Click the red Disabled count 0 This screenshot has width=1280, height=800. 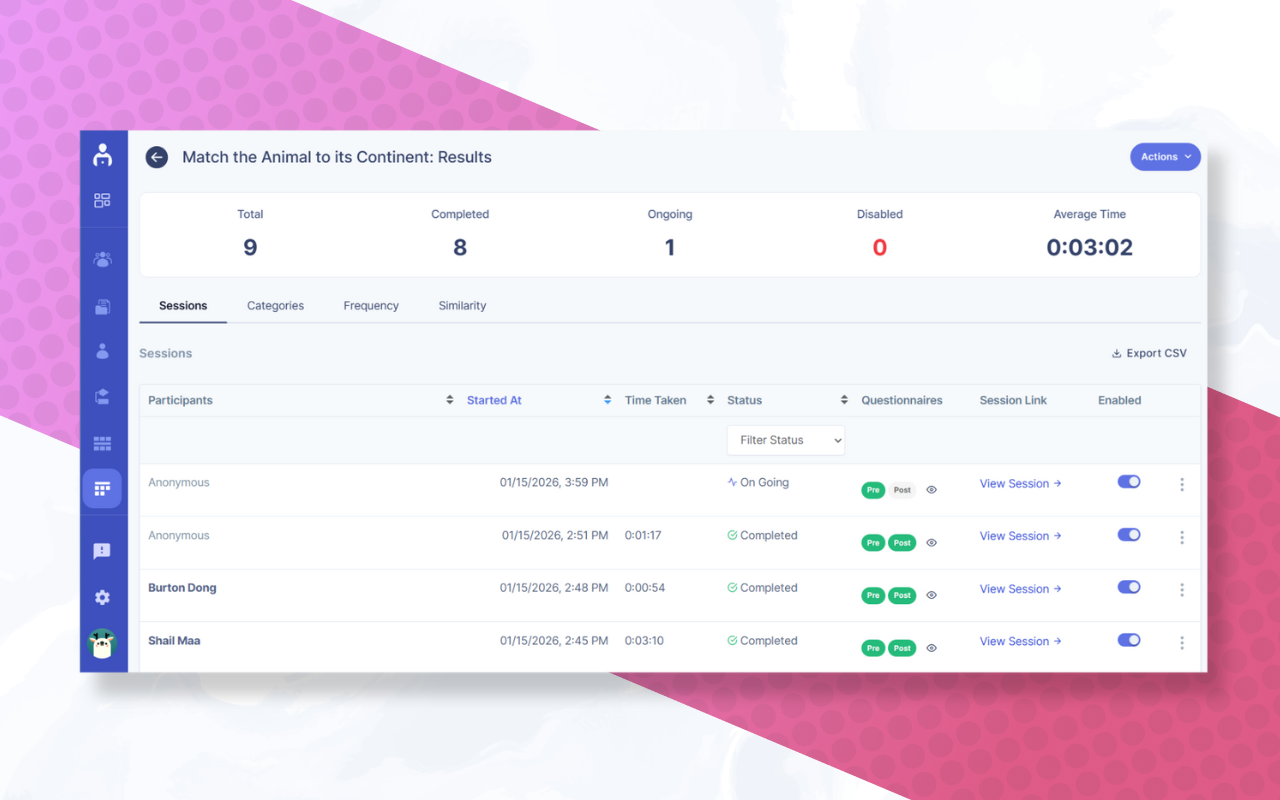coord(880,248)
